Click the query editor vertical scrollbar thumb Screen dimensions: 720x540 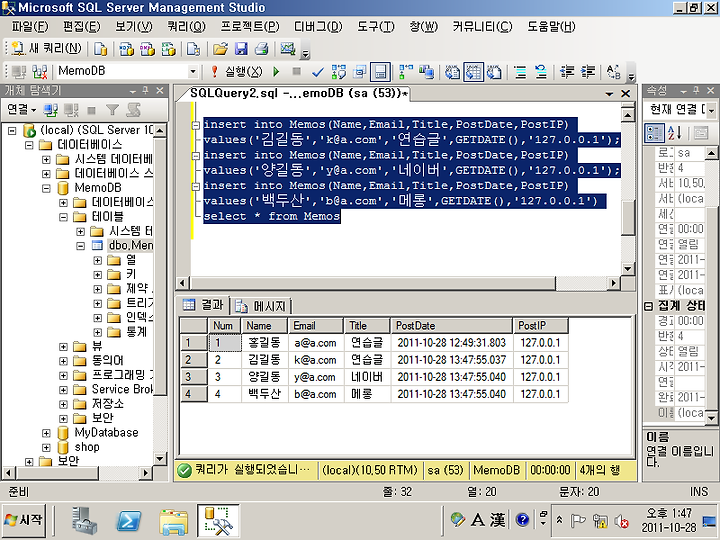(627, 217)
